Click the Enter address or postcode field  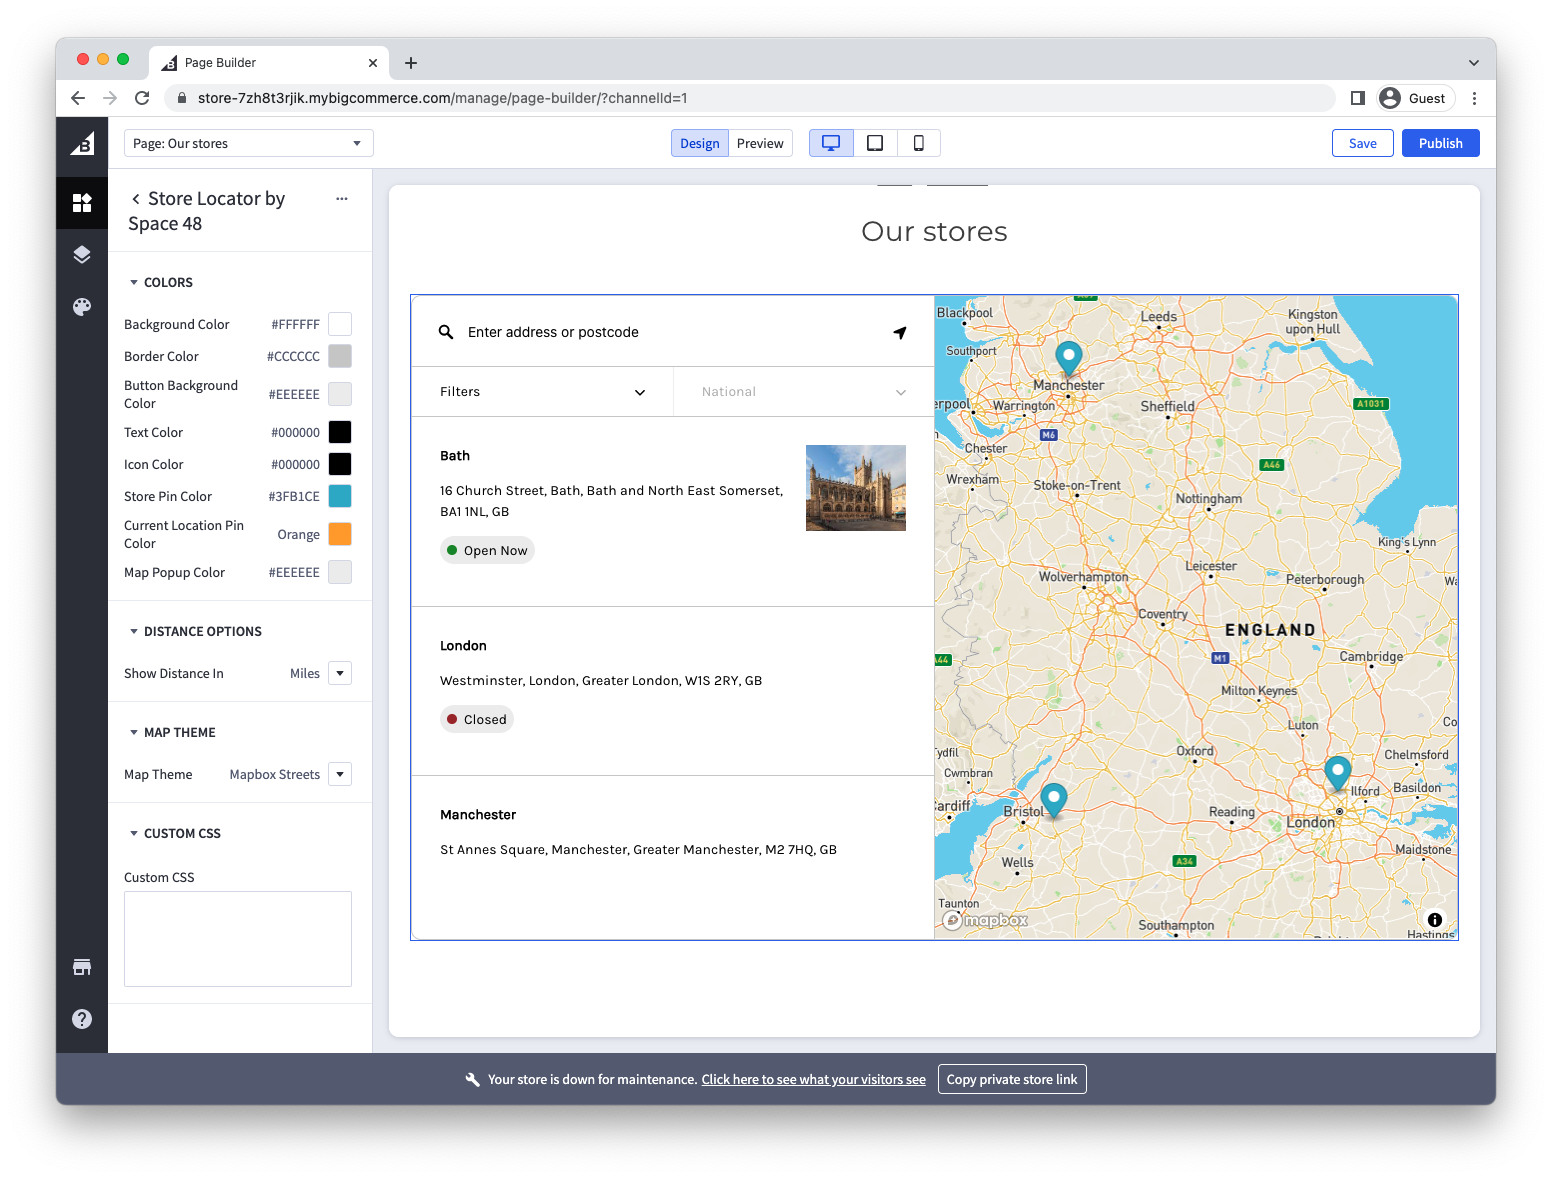[x=672, y=332]
